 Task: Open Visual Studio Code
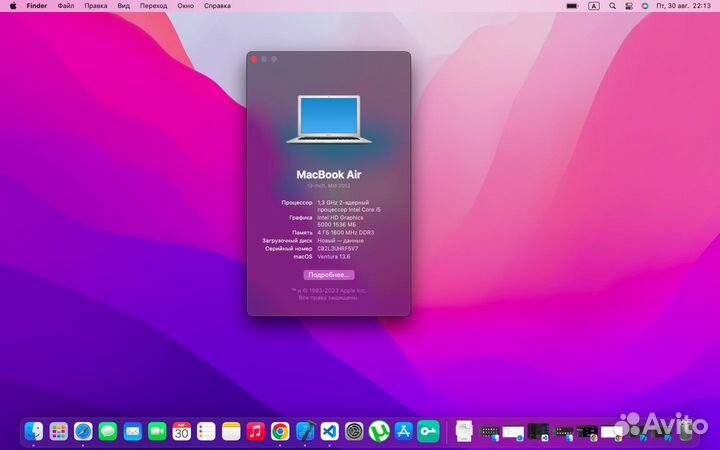click(x=330, y=432)
